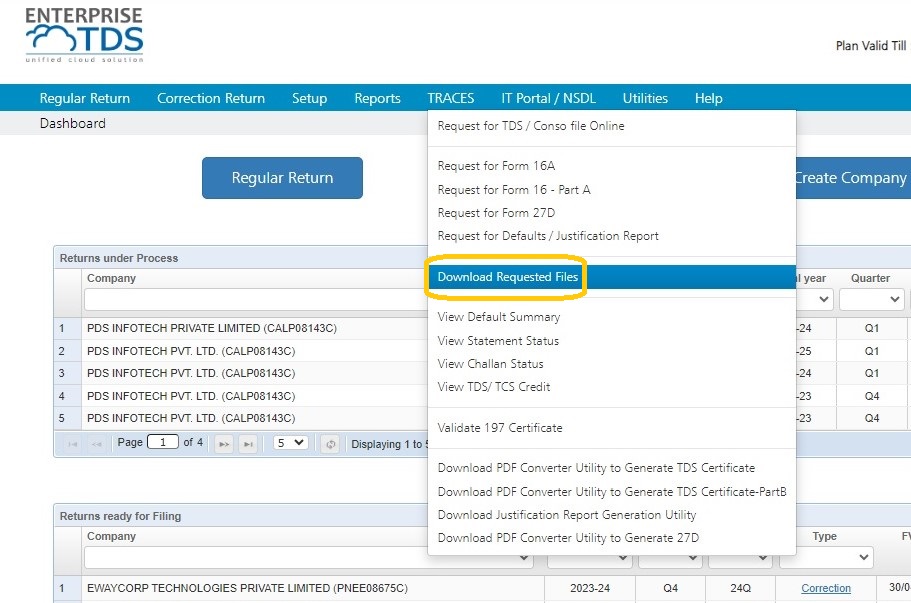Click the TRACES menu

pos(451,98)
